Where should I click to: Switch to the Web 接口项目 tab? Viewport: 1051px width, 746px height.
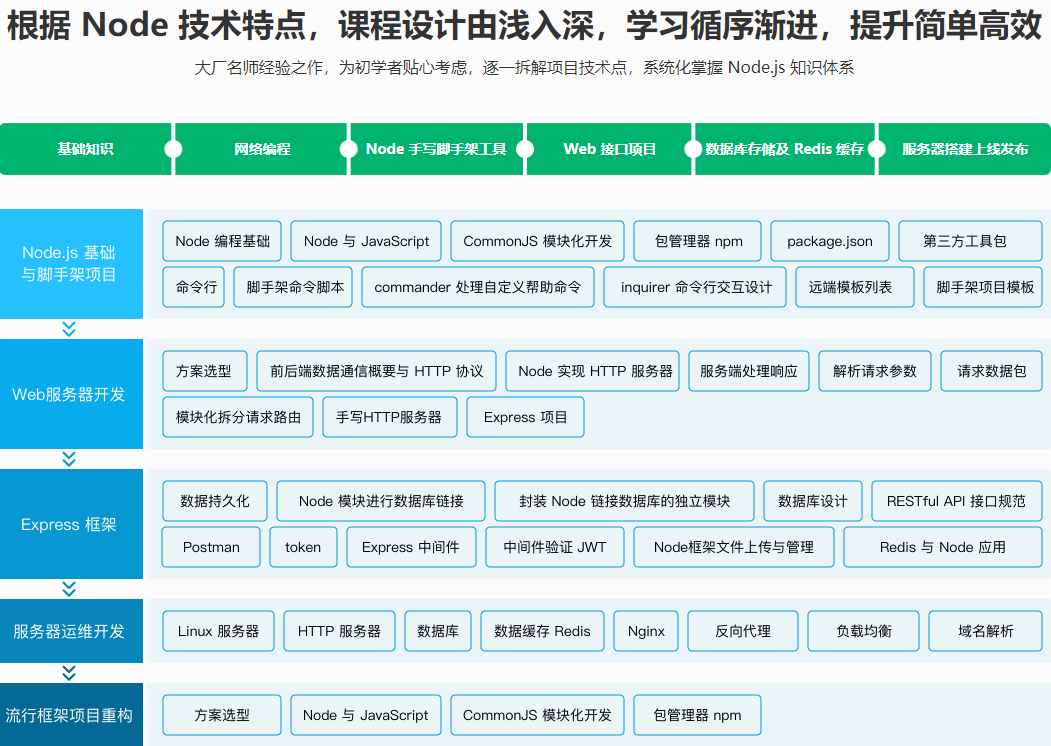tap(609, 149)
